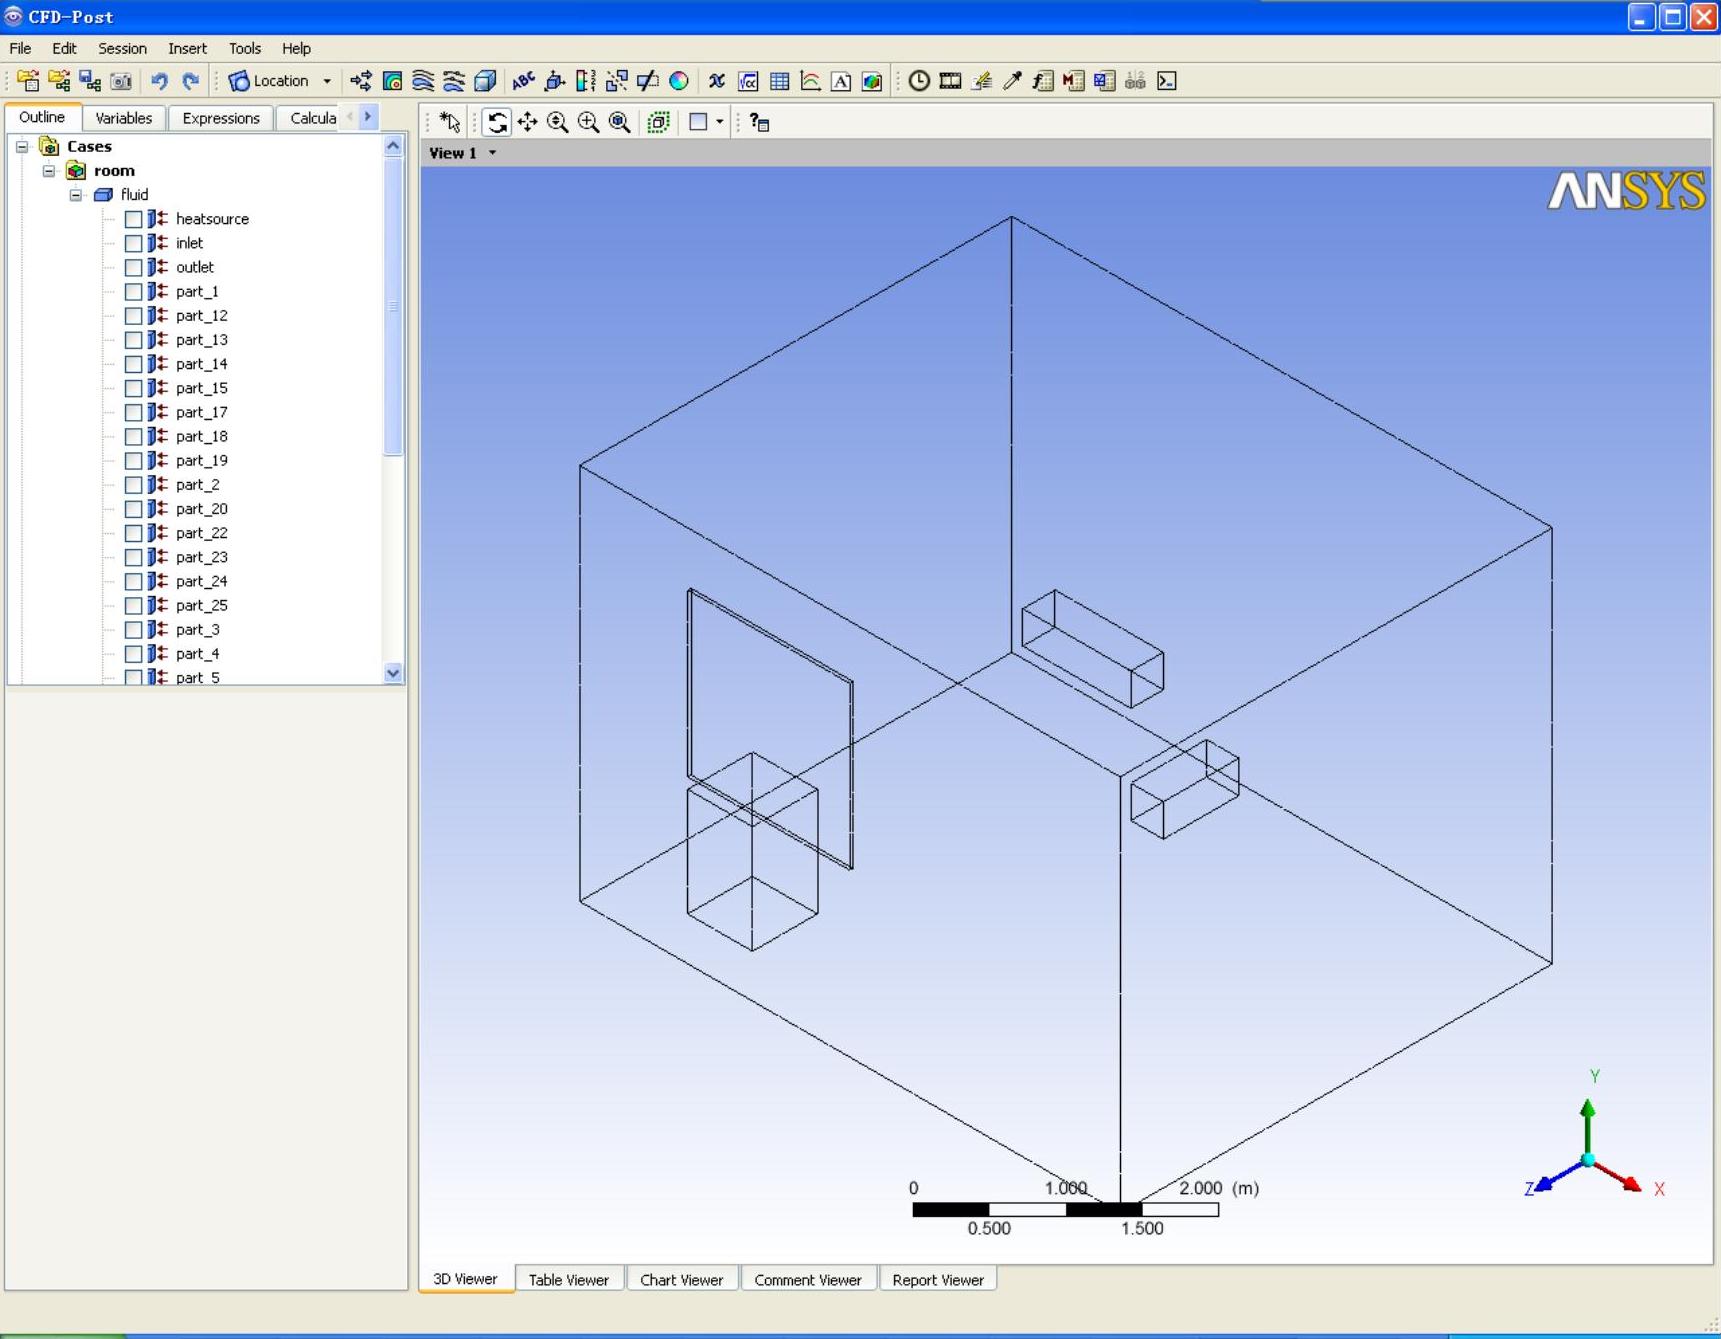Image resolution: width=1721 pixels, height=1339 pixels.
Task: Toggle the outlet checkbox on
Action: pyautogui.click(x=133, y=267)
